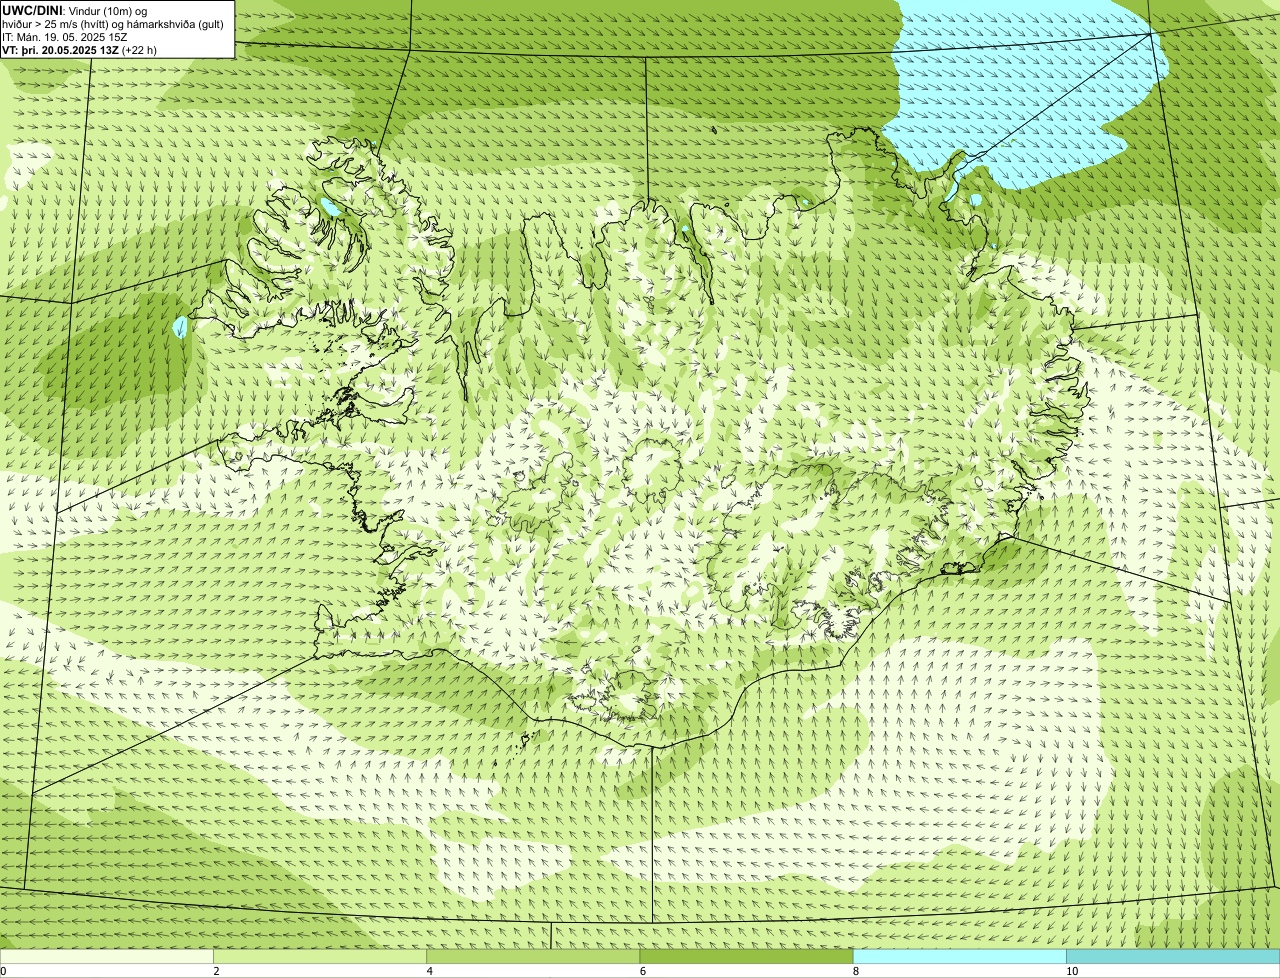Click the 0–2 m/s palest legend color segment
The width and height of the screenshot is (1280, 978).
[x=106, y=956]
